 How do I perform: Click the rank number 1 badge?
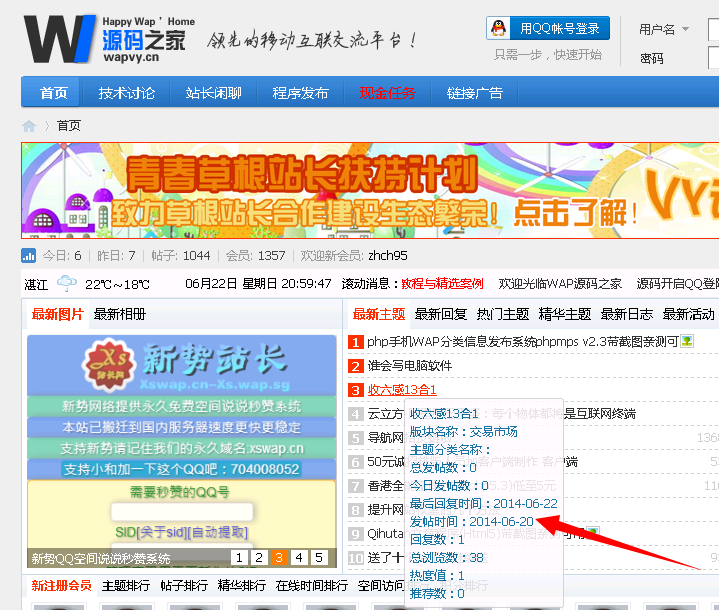click(x=355, y=342)
